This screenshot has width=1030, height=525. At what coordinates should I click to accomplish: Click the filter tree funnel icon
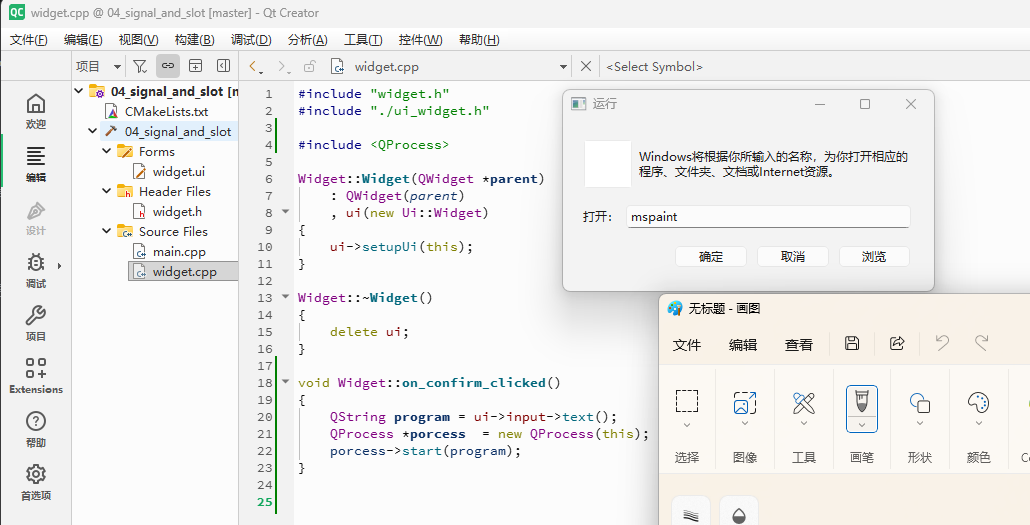point(140,66)
